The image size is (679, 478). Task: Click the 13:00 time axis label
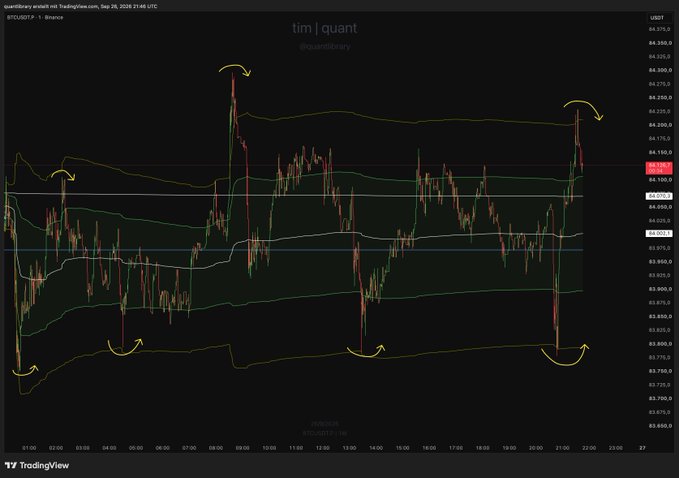[x=349, y=448]
